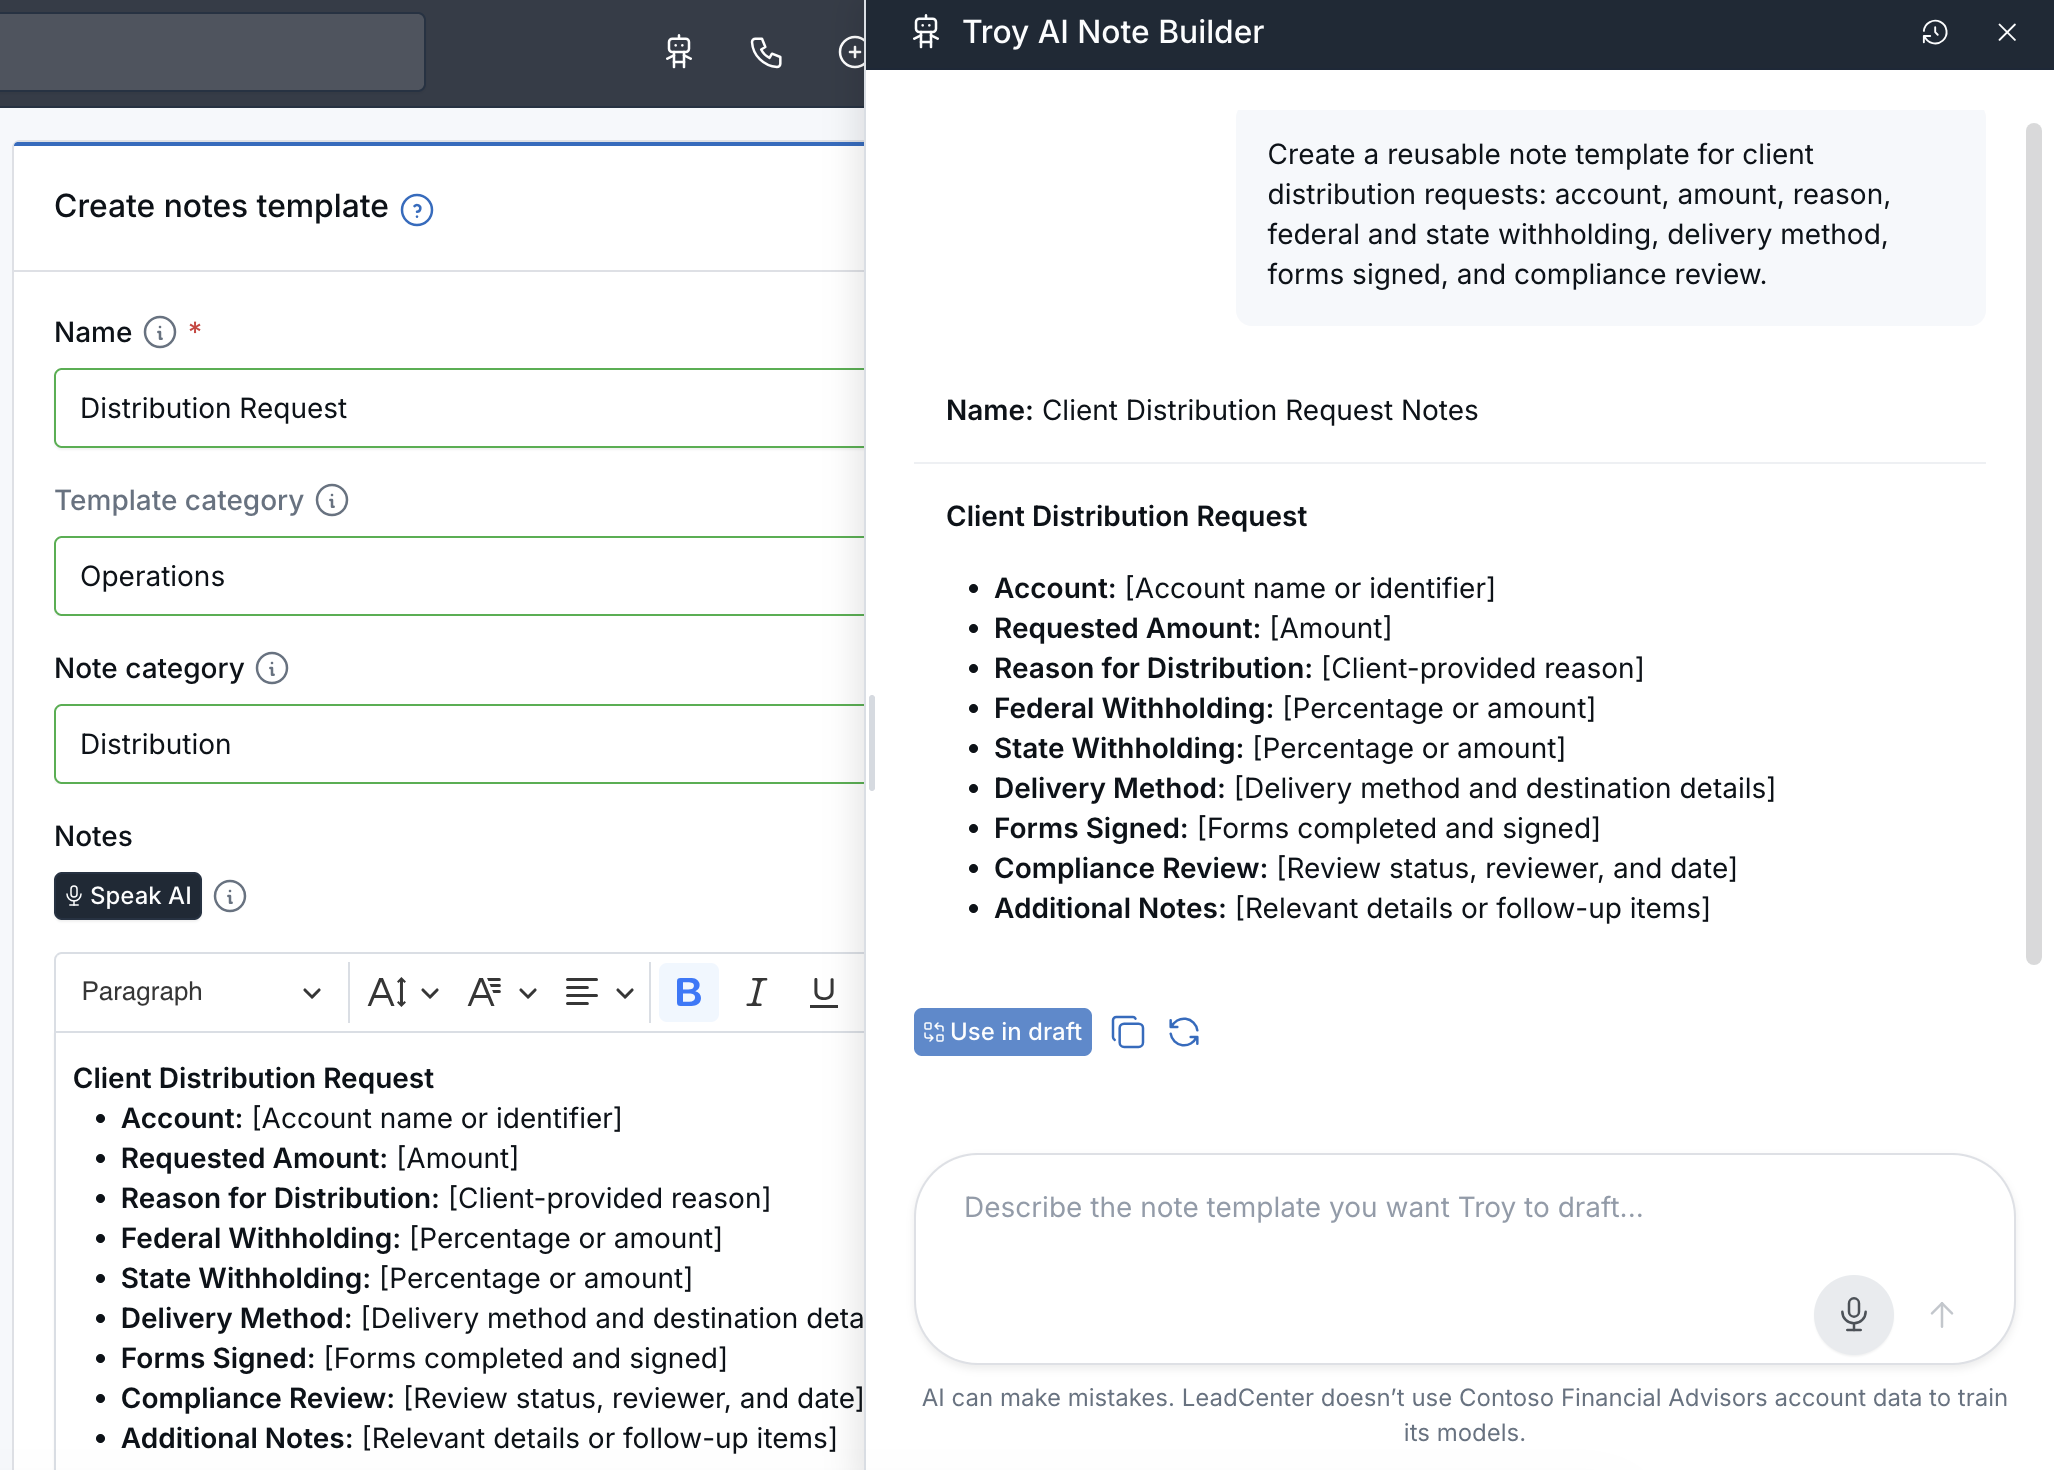Click 'Name: Client Distribution Request Notes' text
This screenshot has width=2054, height=1470.
(1212, 410)
